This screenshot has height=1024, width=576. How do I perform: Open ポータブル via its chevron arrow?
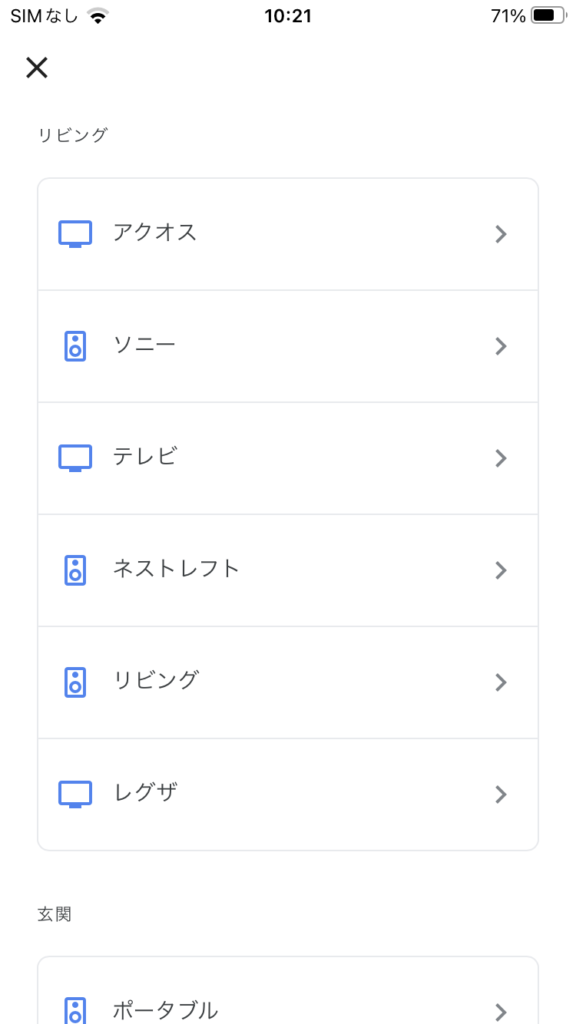[501, 1012]
